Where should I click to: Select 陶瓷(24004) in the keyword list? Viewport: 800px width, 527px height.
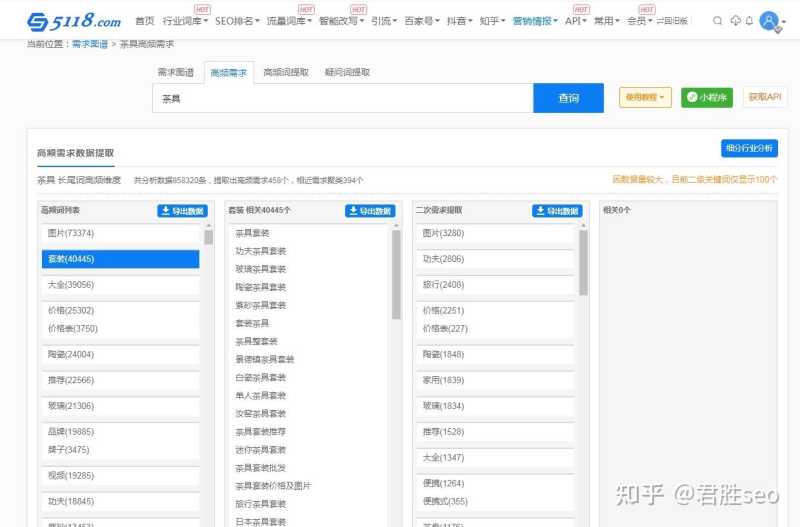coord(120,354)
